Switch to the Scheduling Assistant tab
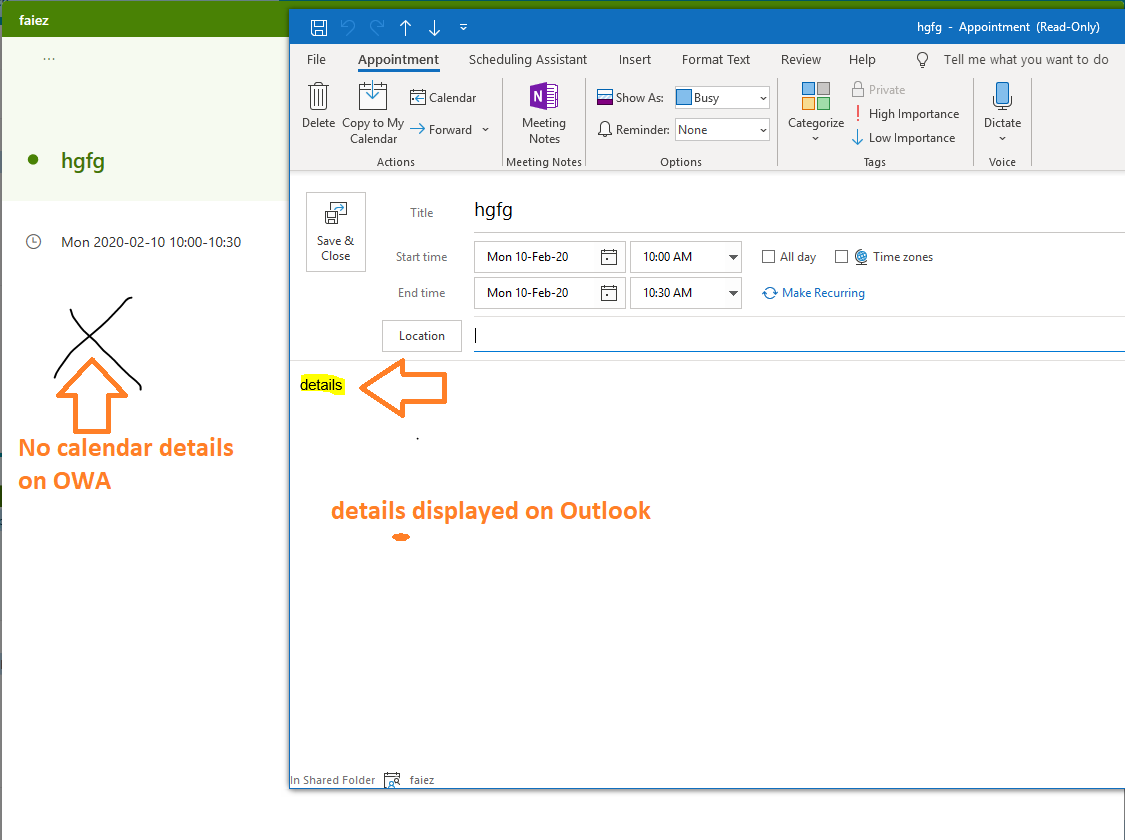1125x840 pixels. pyautogui.click(x=527, y=59)
